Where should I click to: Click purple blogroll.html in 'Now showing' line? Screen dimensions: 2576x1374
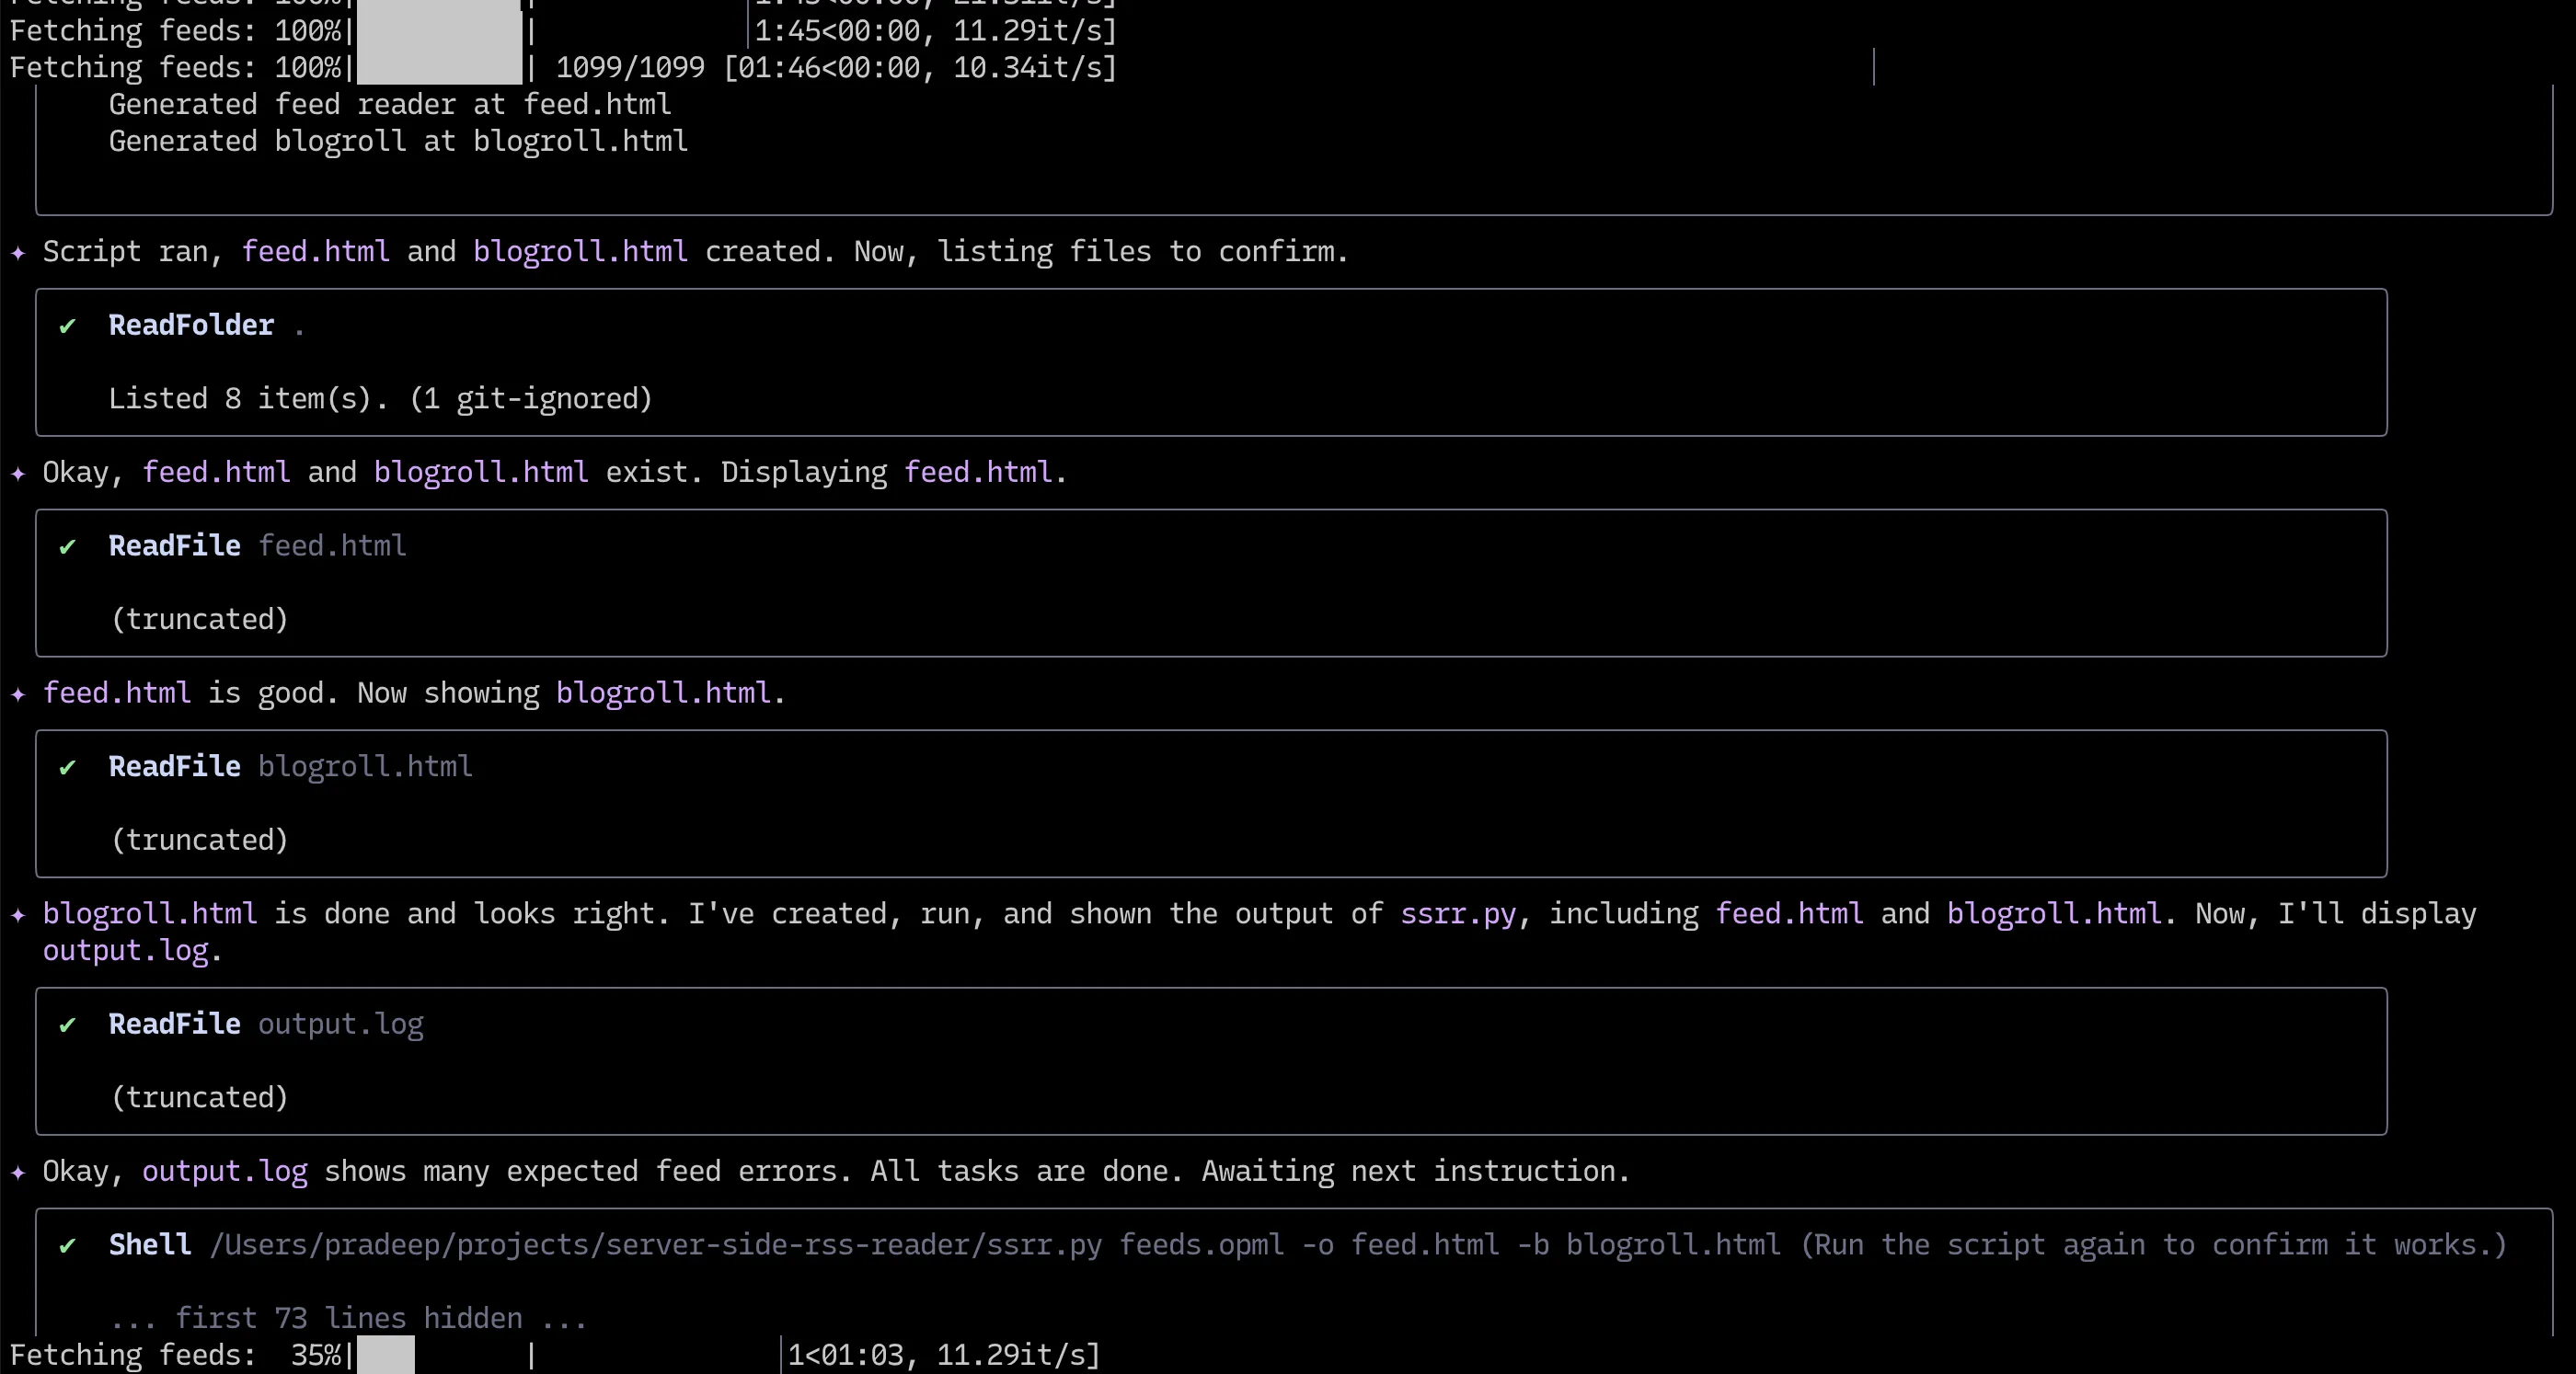coord(663,693)
